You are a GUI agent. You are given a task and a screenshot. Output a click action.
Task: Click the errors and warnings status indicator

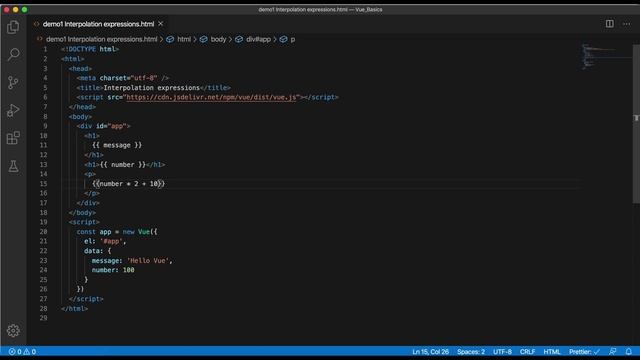pyautogui.click(x=22, y=352)
